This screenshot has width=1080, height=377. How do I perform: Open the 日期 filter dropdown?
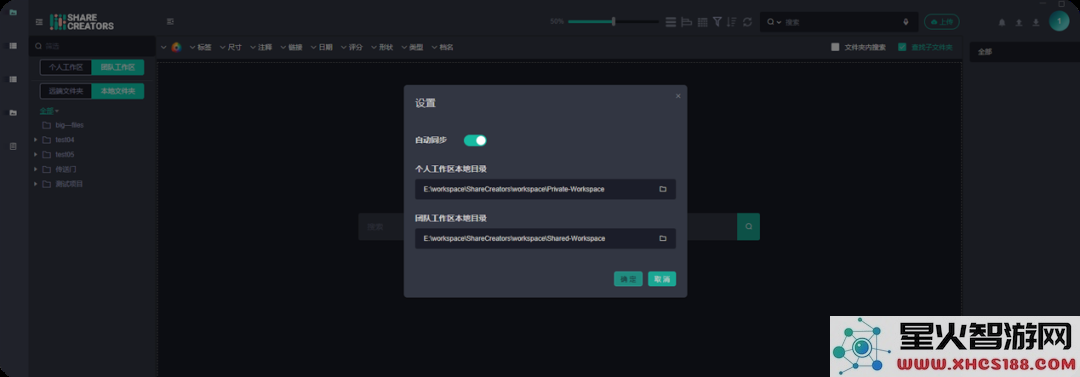[321, 47]
